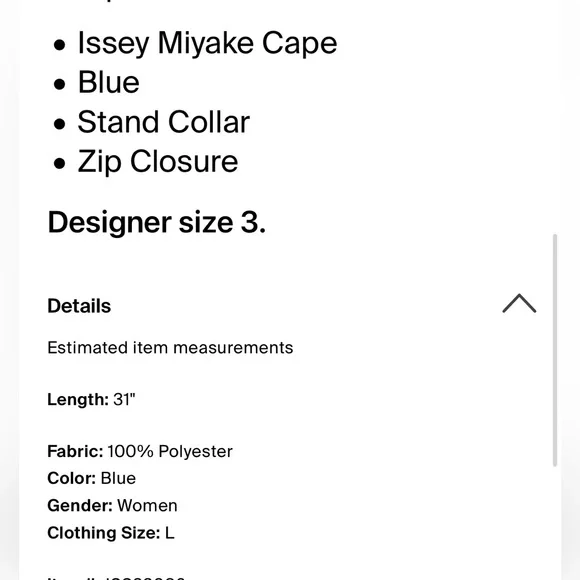This screenshot has height=580, width=580.
Task: Click the partially visible Item number line
Action: [x=116, y=577]
